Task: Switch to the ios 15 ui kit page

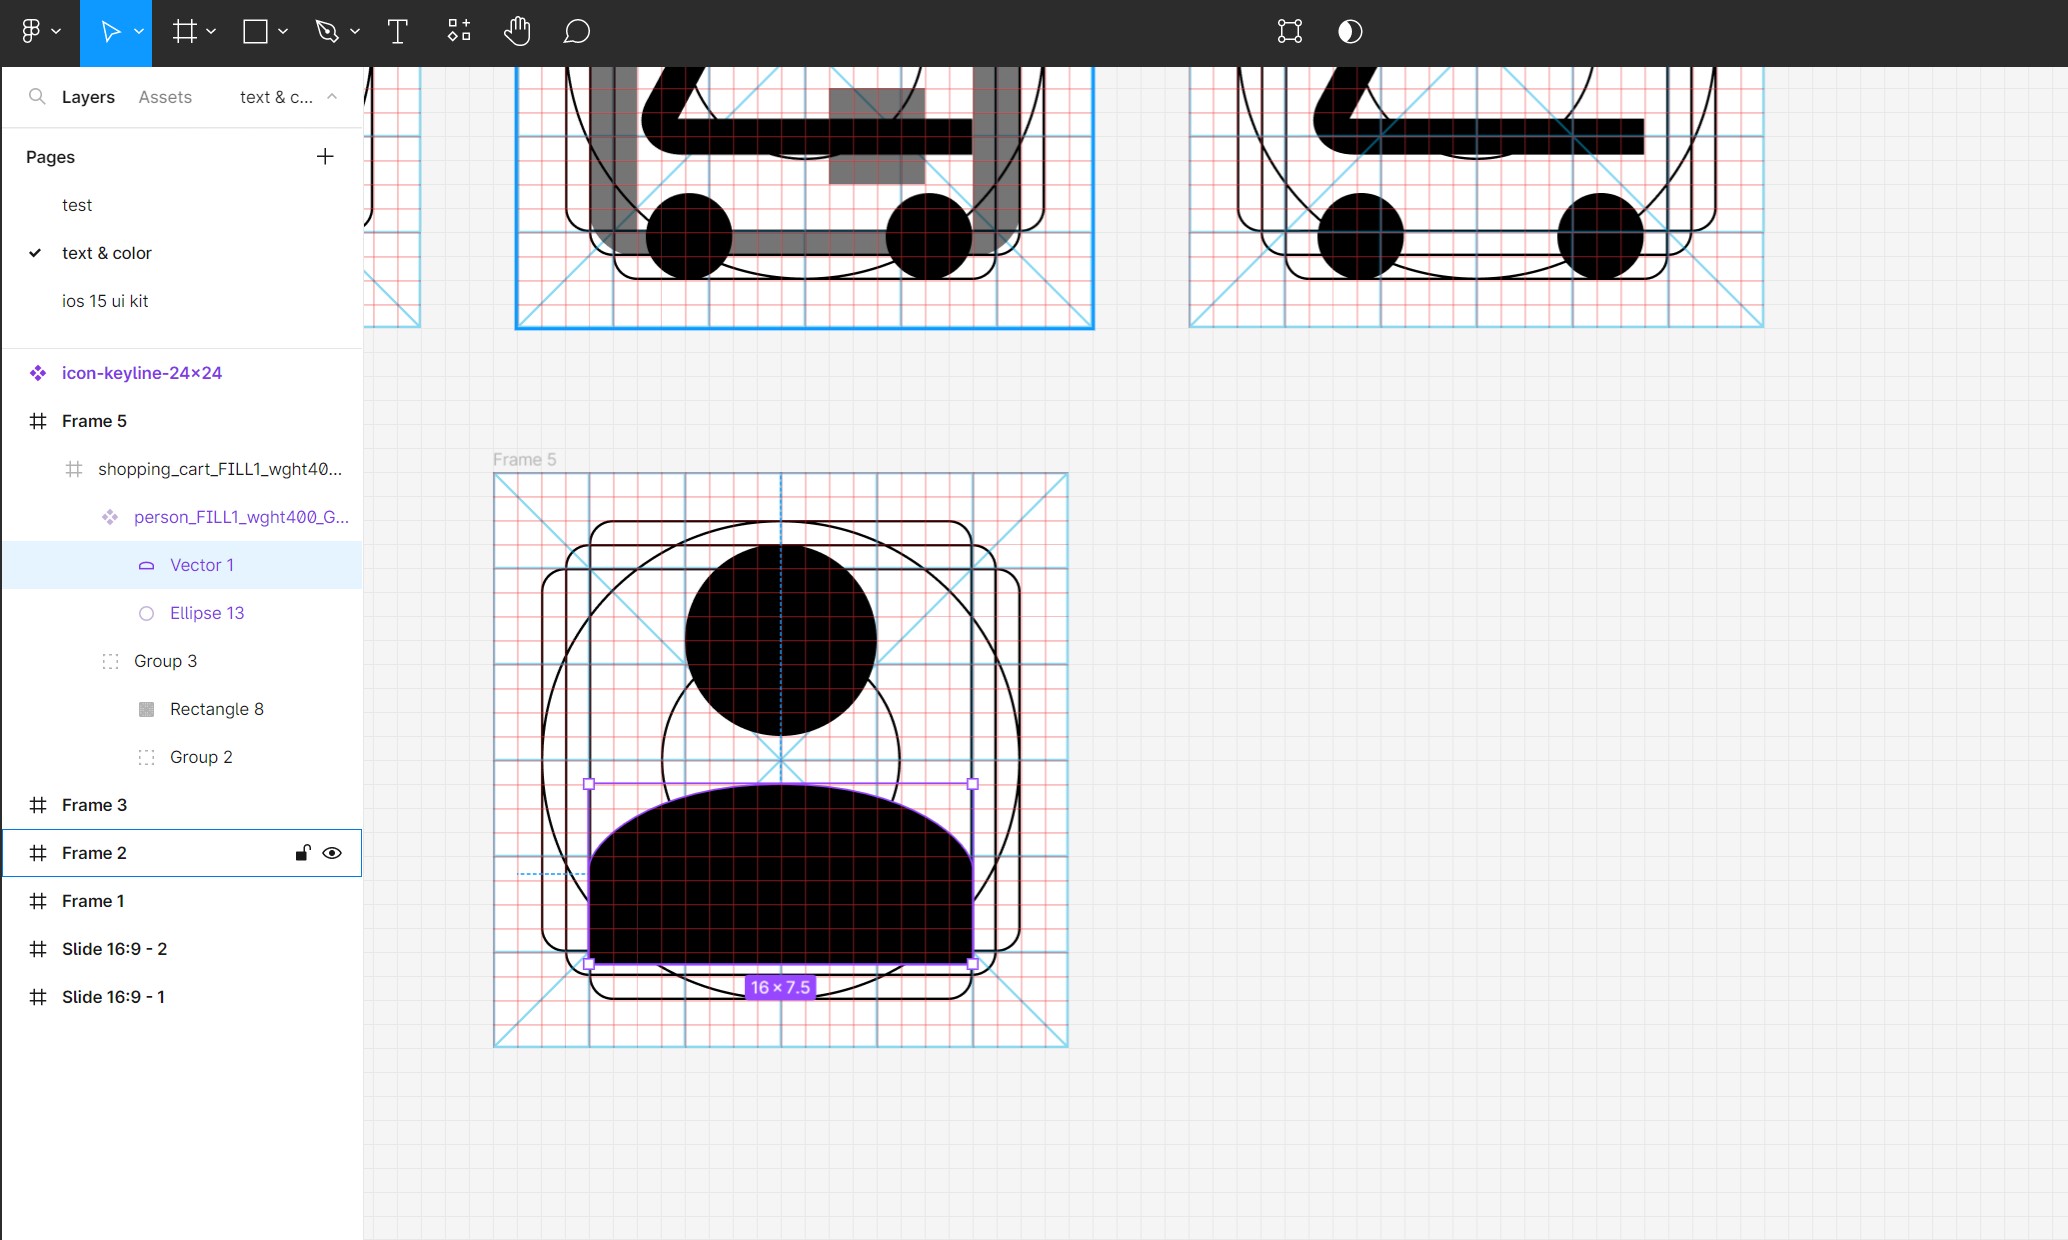Action: [105, 301]
